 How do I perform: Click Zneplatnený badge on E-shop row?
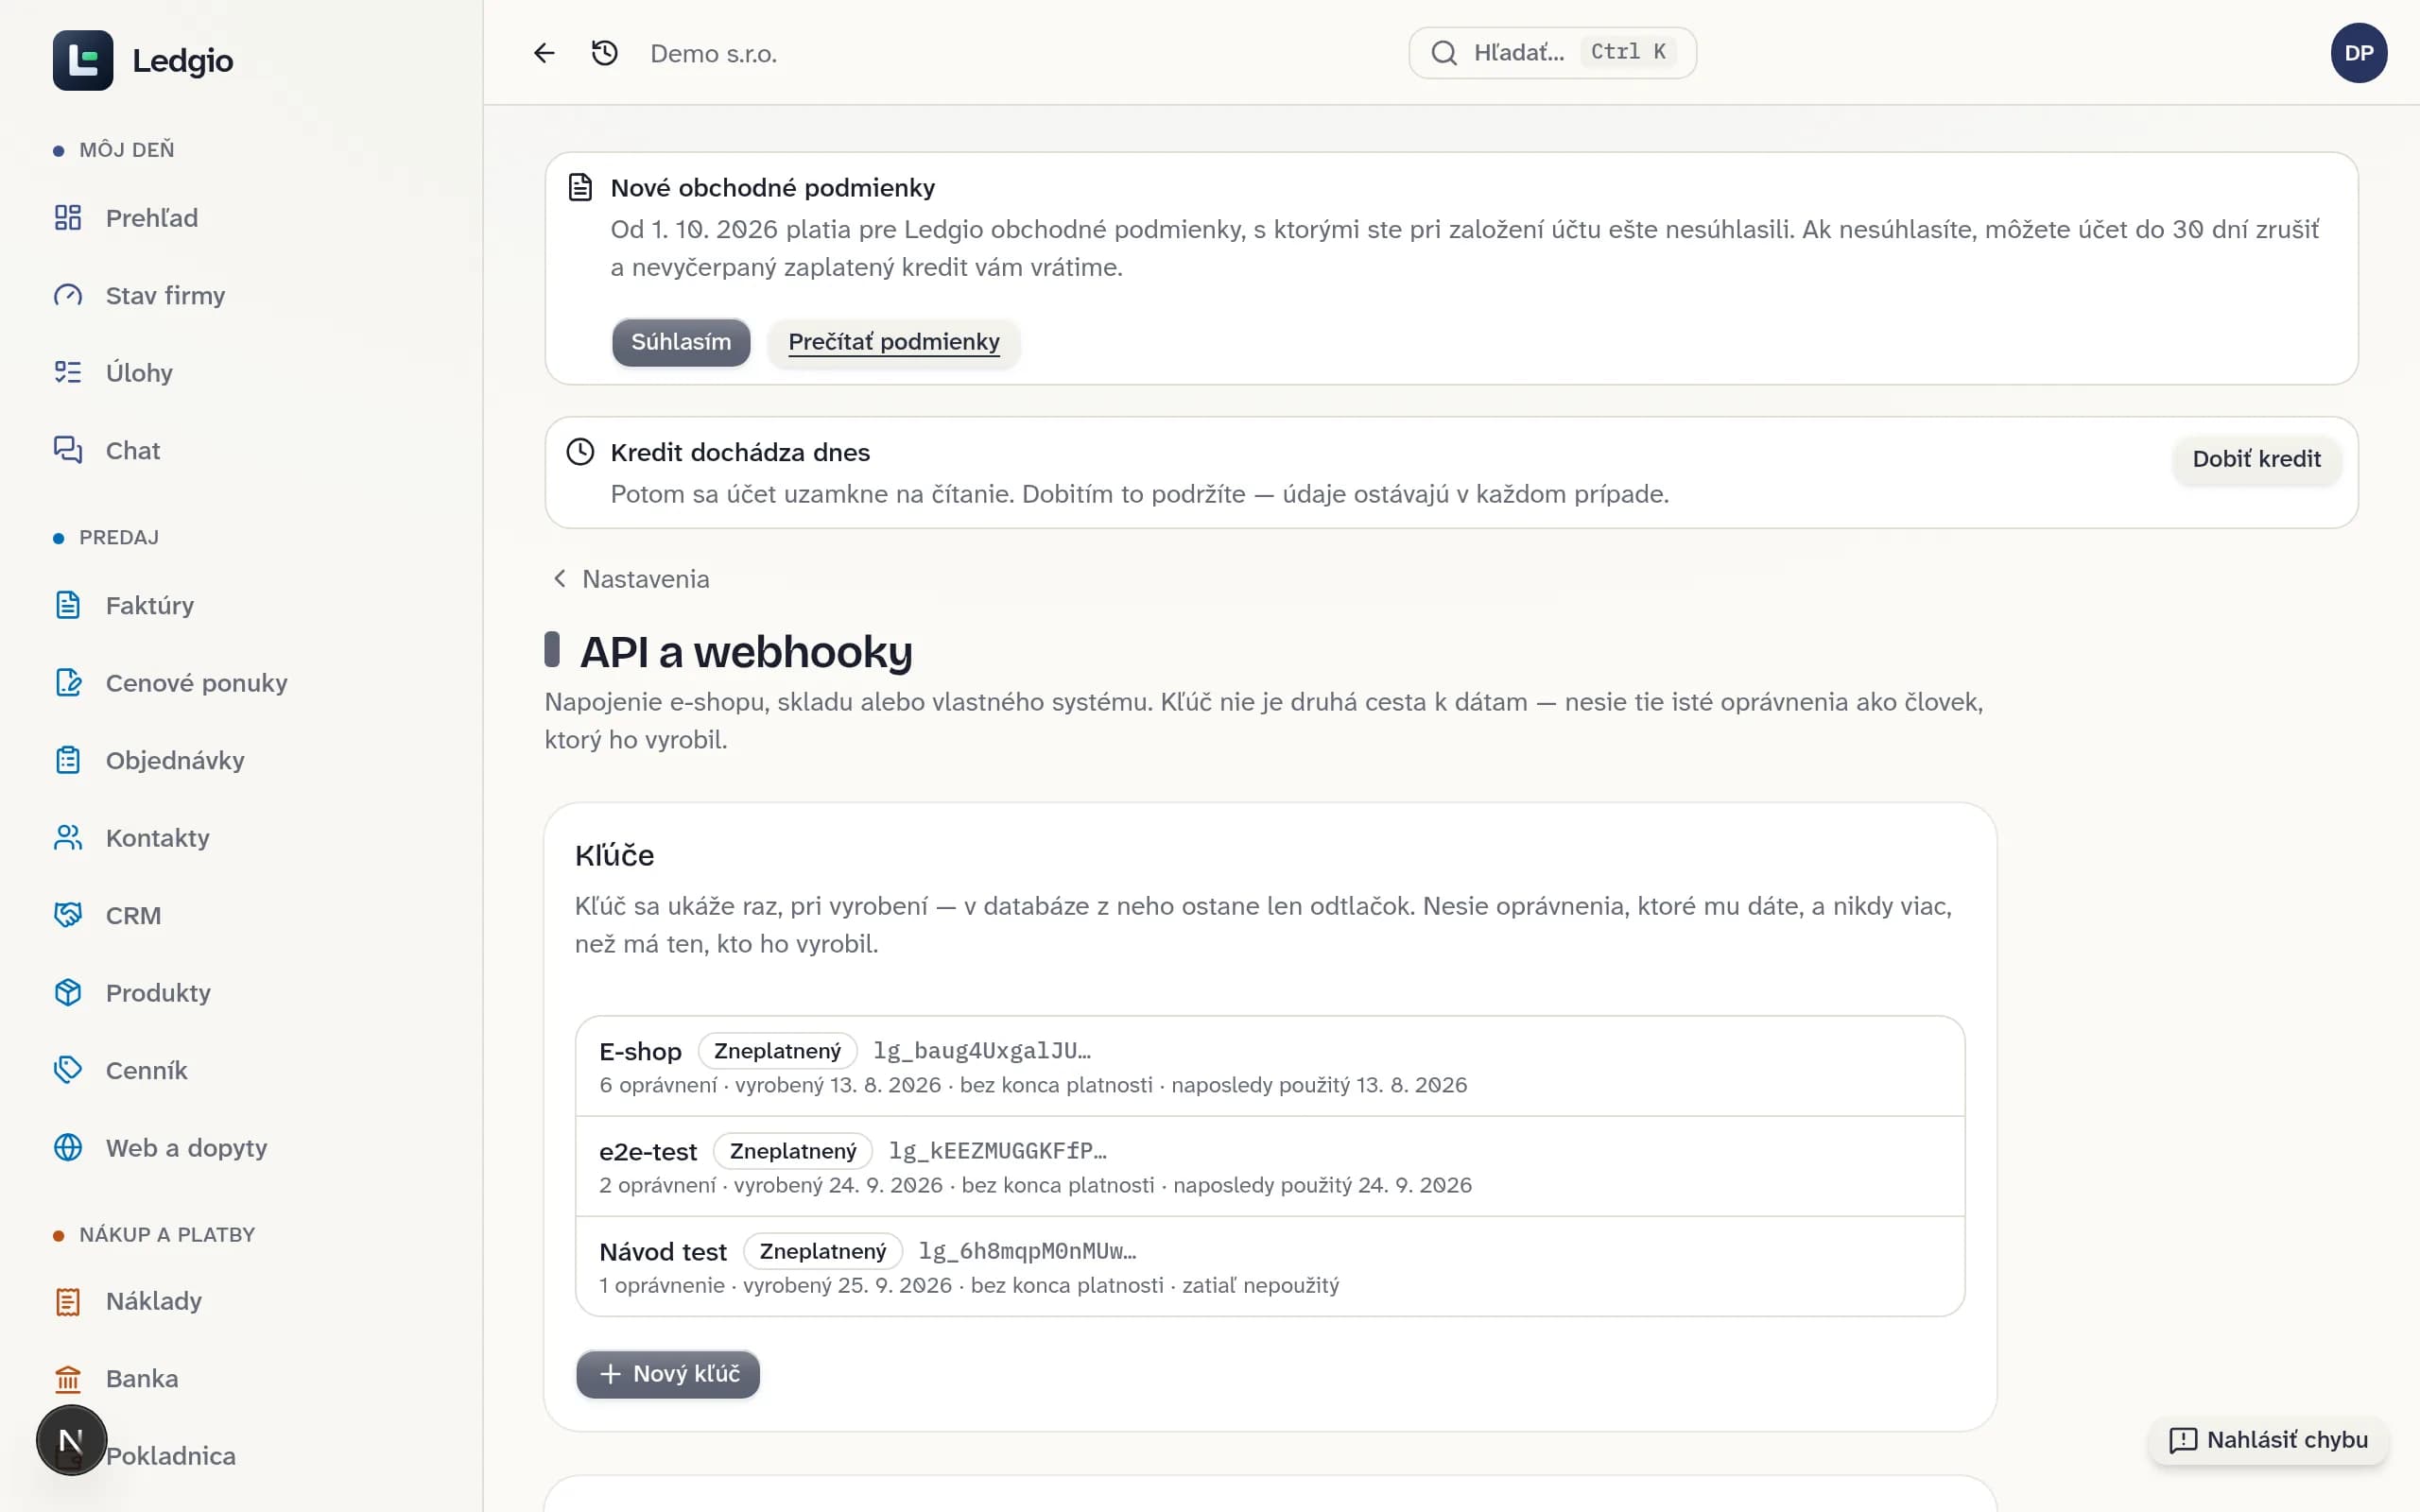(777, 1051)
